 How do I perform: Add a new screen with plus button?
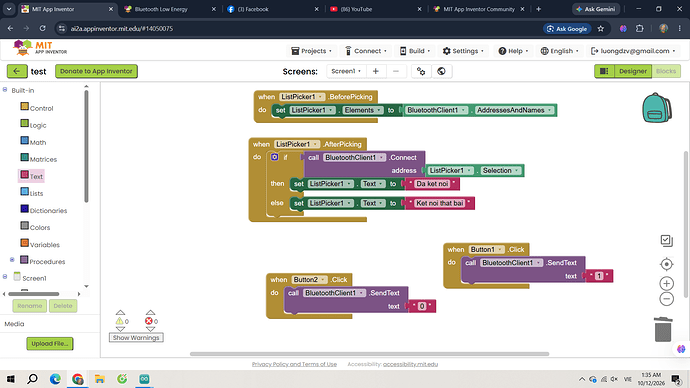pos(376,71)
